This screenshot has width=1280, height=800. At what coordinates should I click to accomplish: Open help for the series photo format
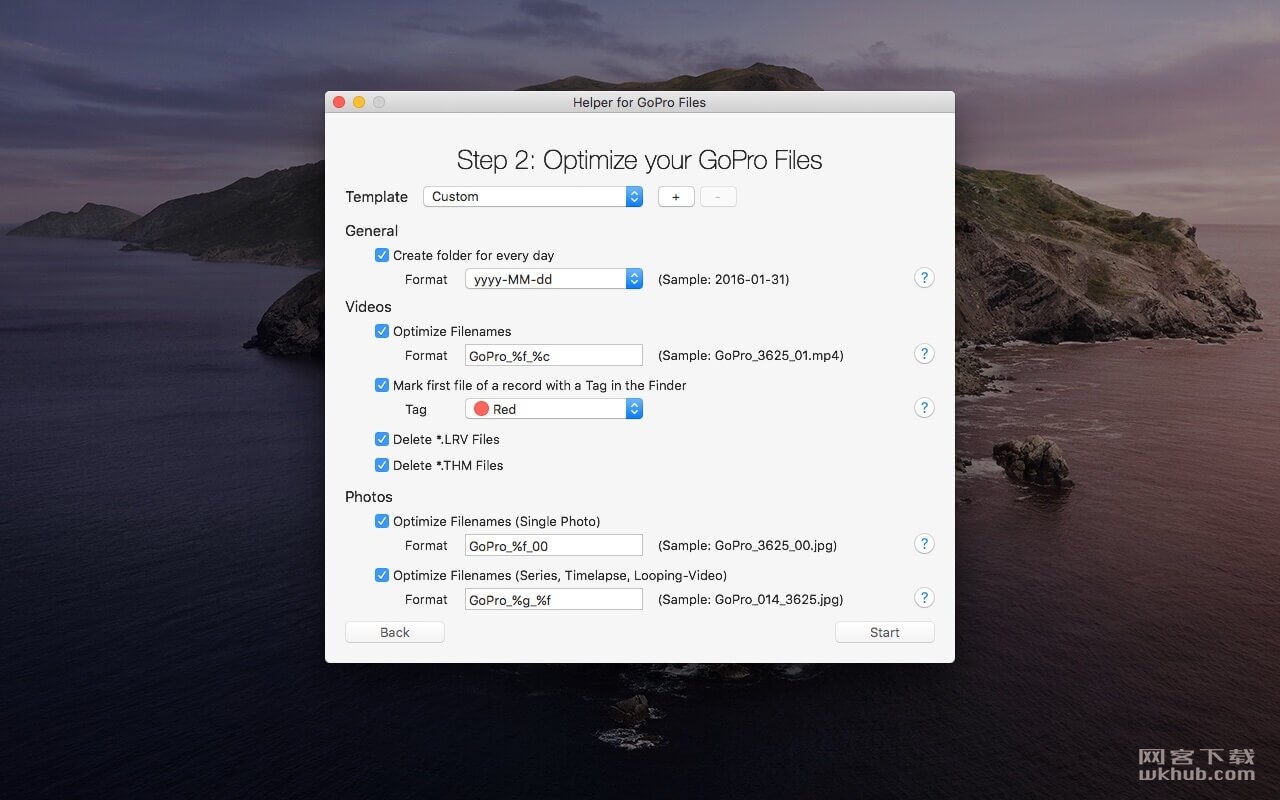[x=924, y=598]
